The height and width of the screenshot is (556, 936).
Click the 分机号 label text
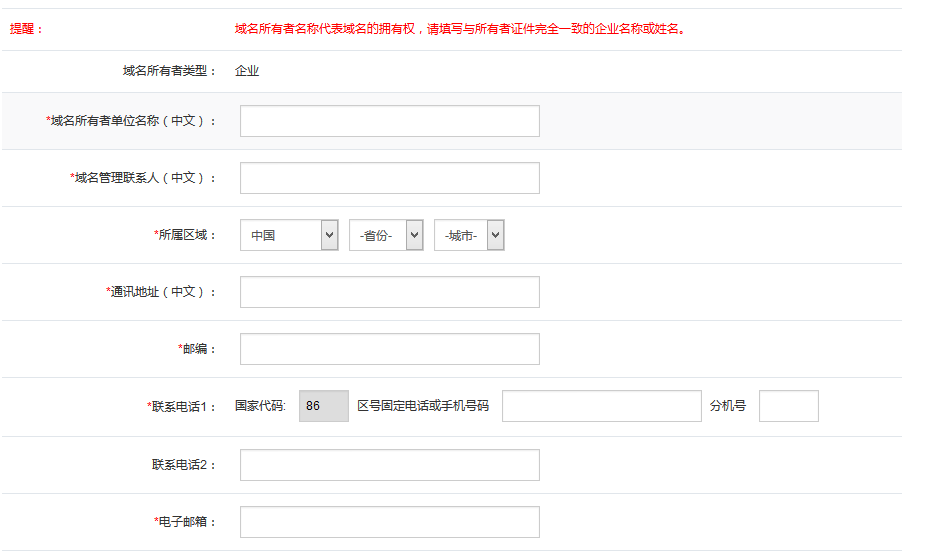pyautogui.click(x=728, y=406)
